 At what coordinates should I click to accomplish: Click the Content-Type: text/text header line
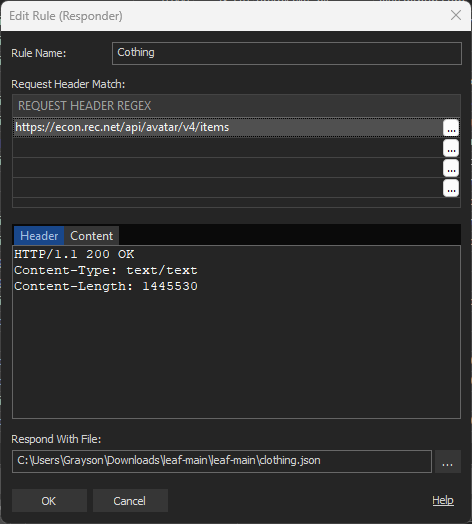[106, 270]
